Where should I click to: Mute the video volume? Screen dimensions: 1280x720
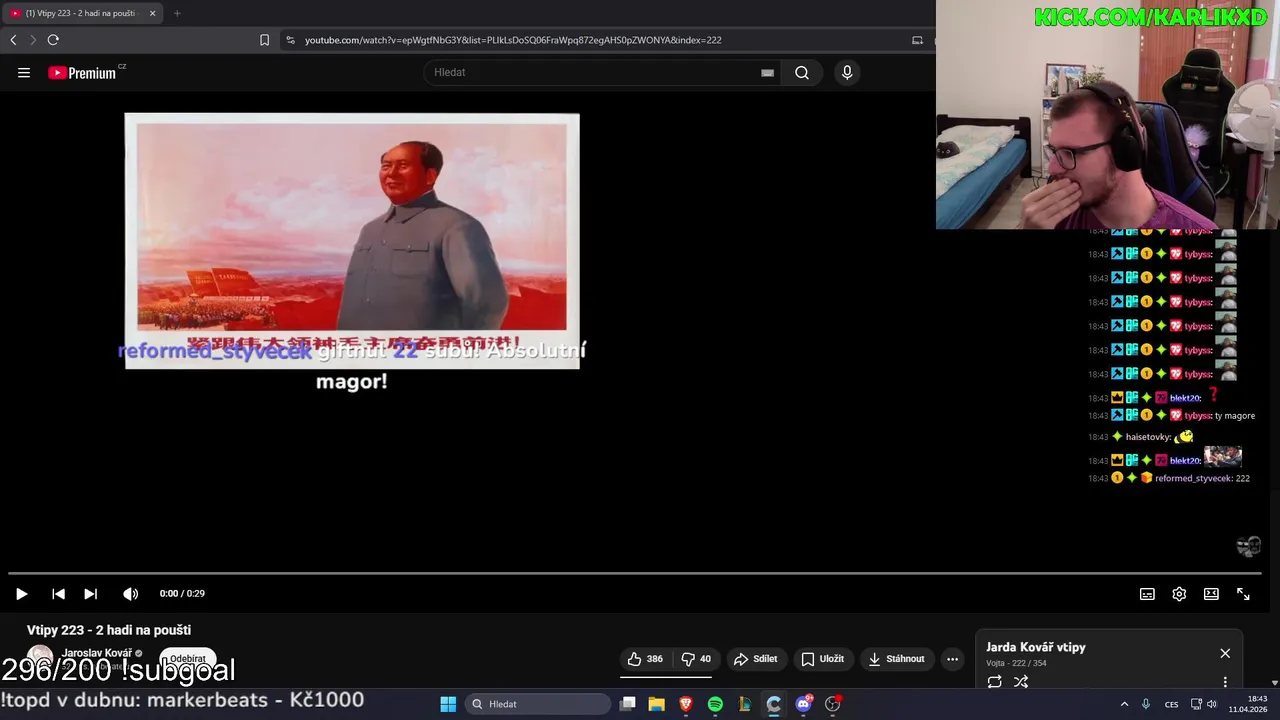[130, 594]
